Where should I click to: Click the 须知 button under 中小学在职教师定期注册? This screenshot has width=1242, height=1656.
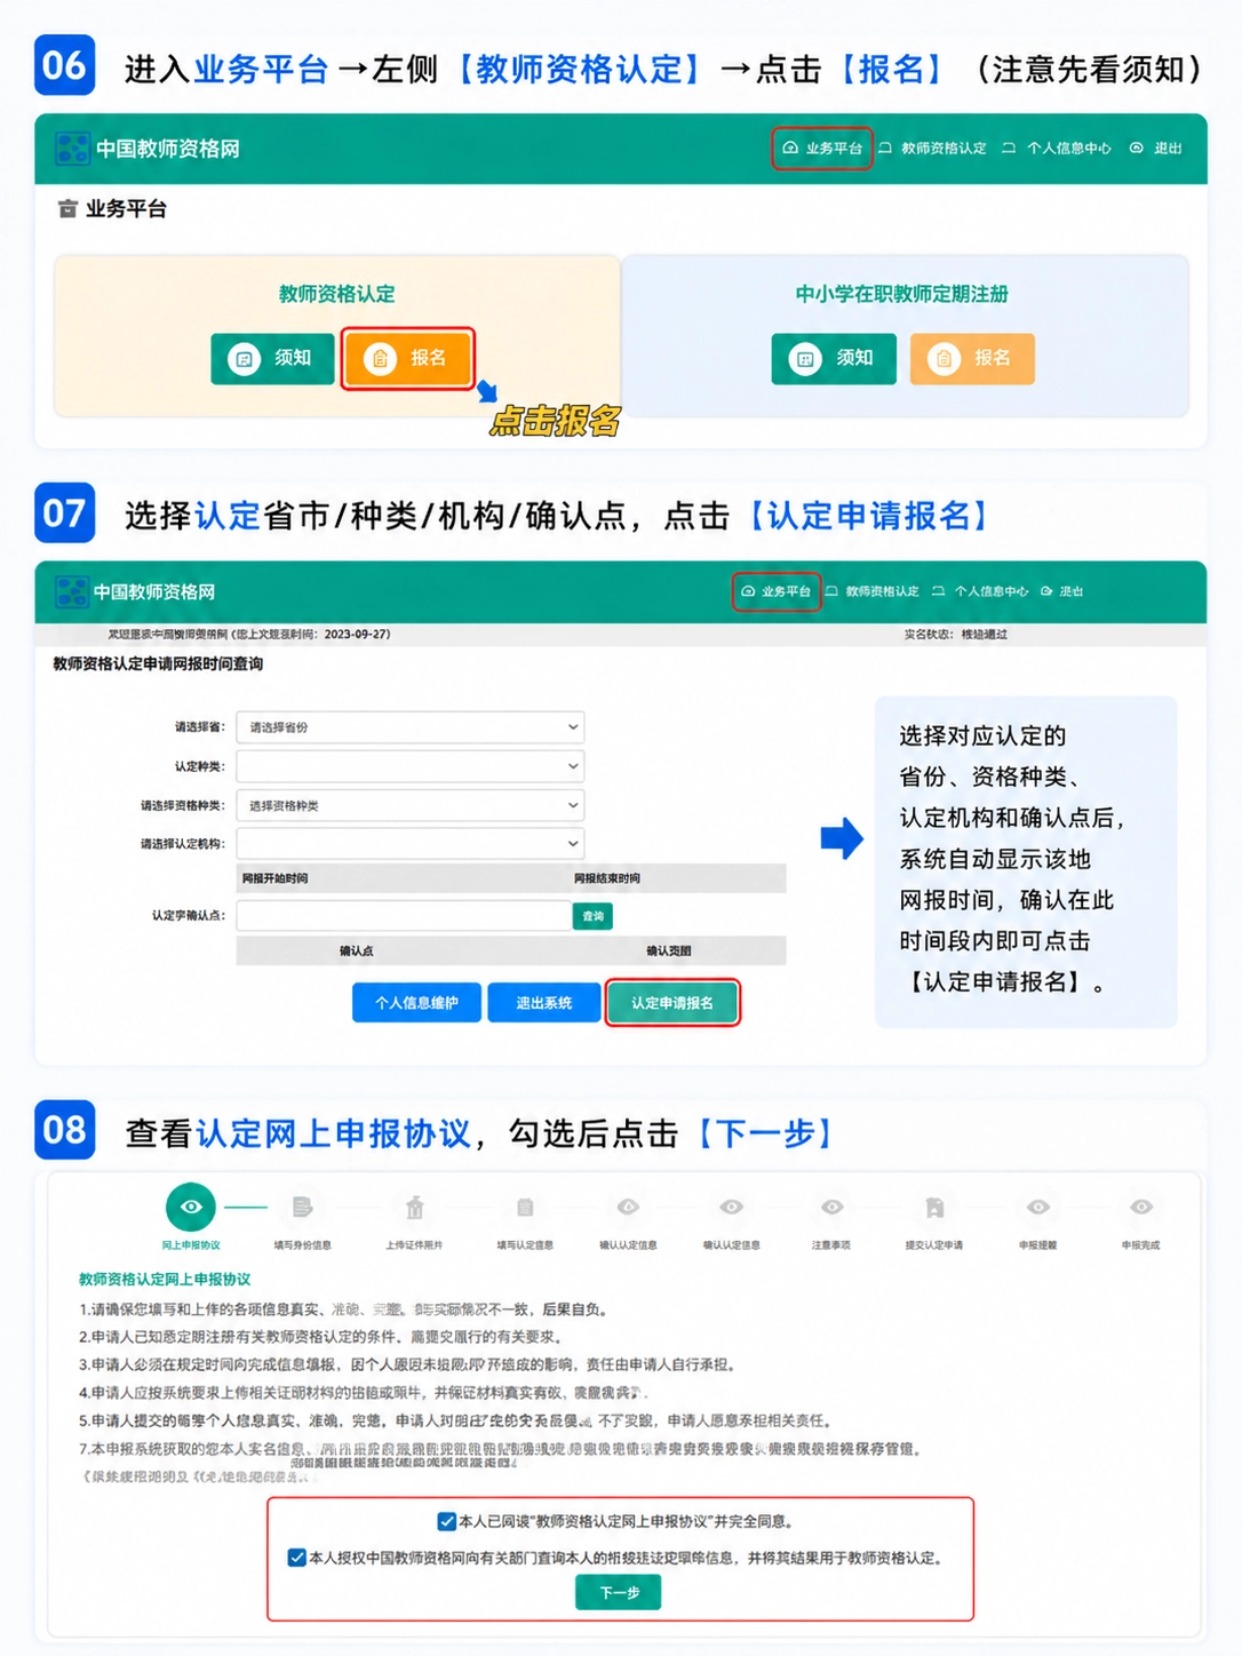click(x=834, y=358)
